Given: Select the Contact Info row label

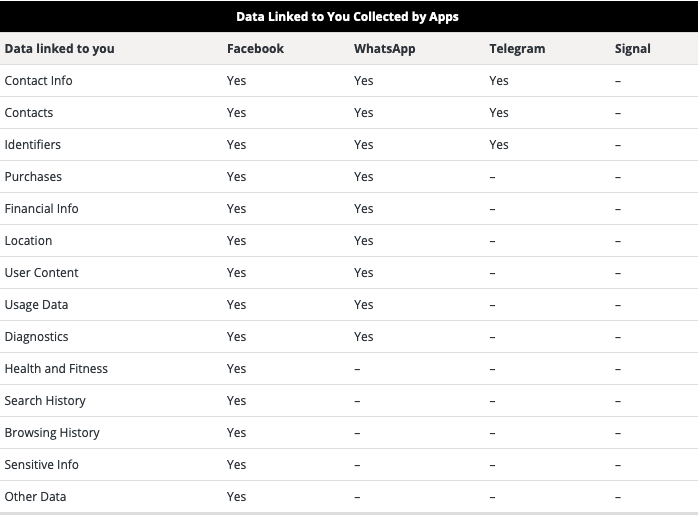Looking at the screenshot, I should pos(38,81).
